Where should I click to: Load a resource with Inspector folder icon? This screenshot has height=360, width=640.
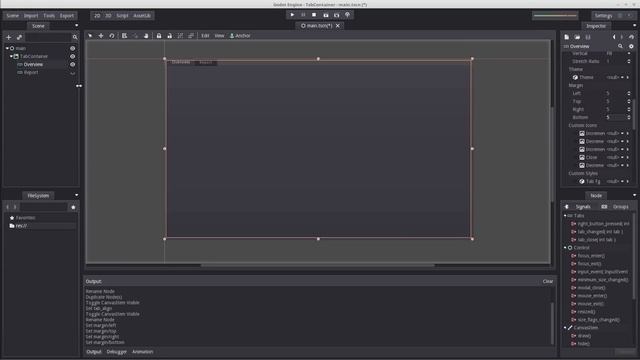click(x=577, y=37)
